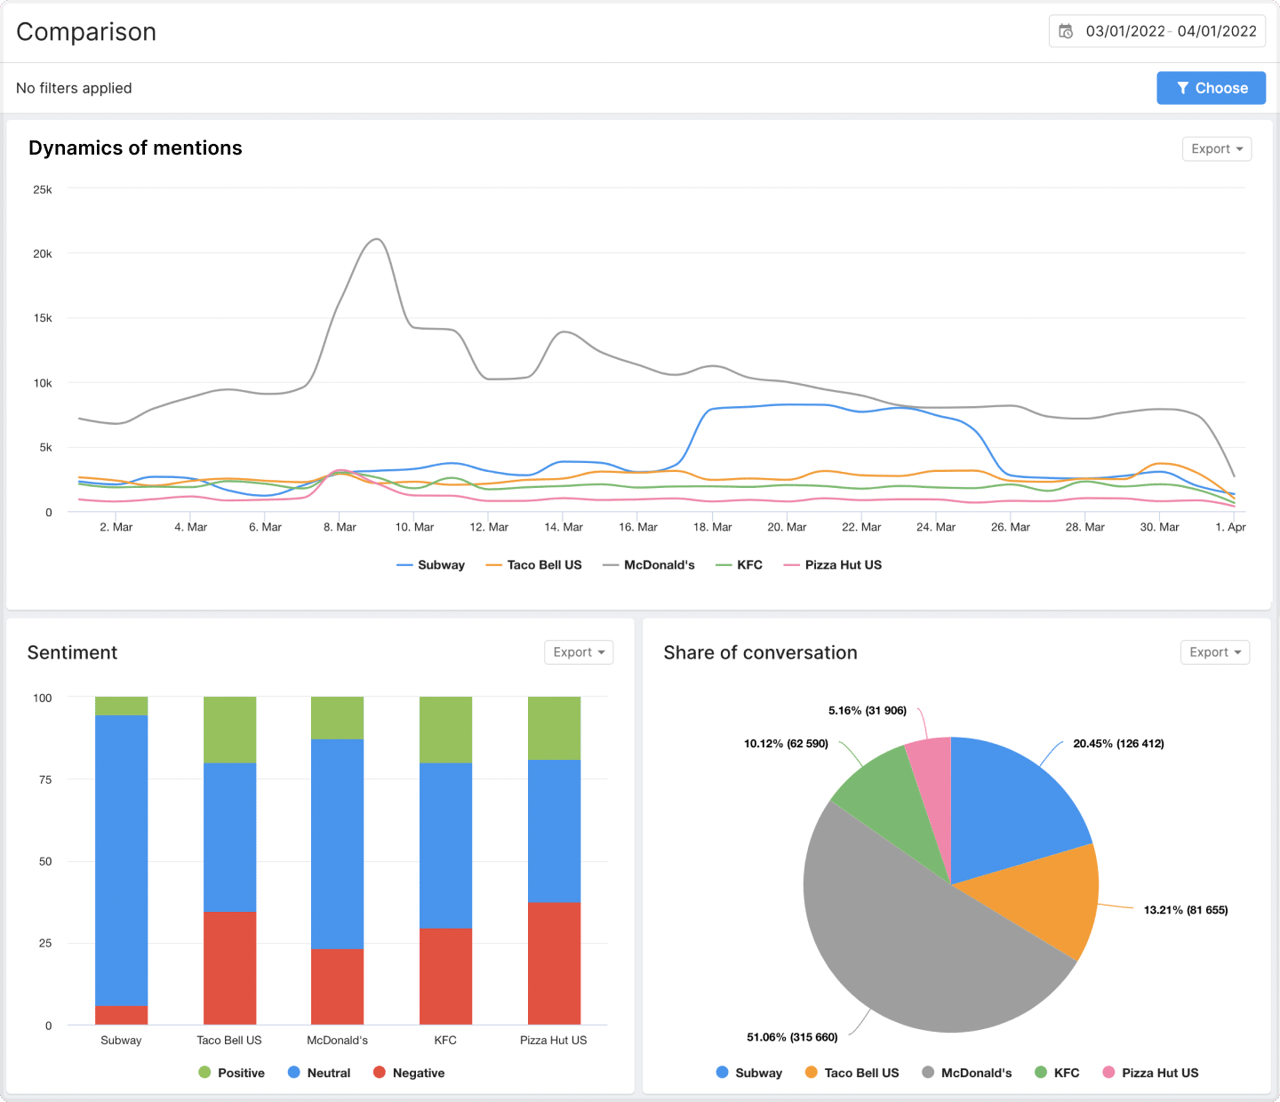Viewport: 1280px width, 1102px height.
Task: Click McDonald's gray dot in pie legend
Action: 928,1073
